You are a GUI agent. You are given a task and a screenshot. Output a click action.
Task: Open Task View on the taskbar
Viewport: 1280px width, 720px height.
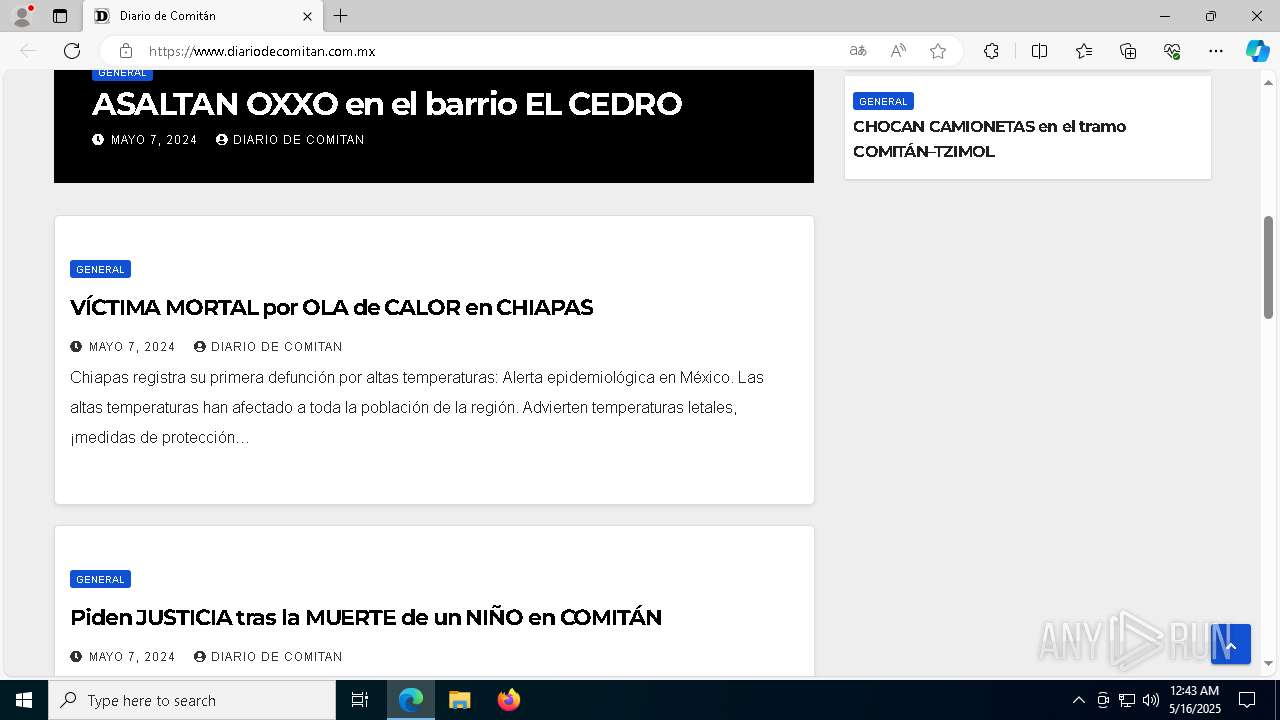[x=360, y=700]
